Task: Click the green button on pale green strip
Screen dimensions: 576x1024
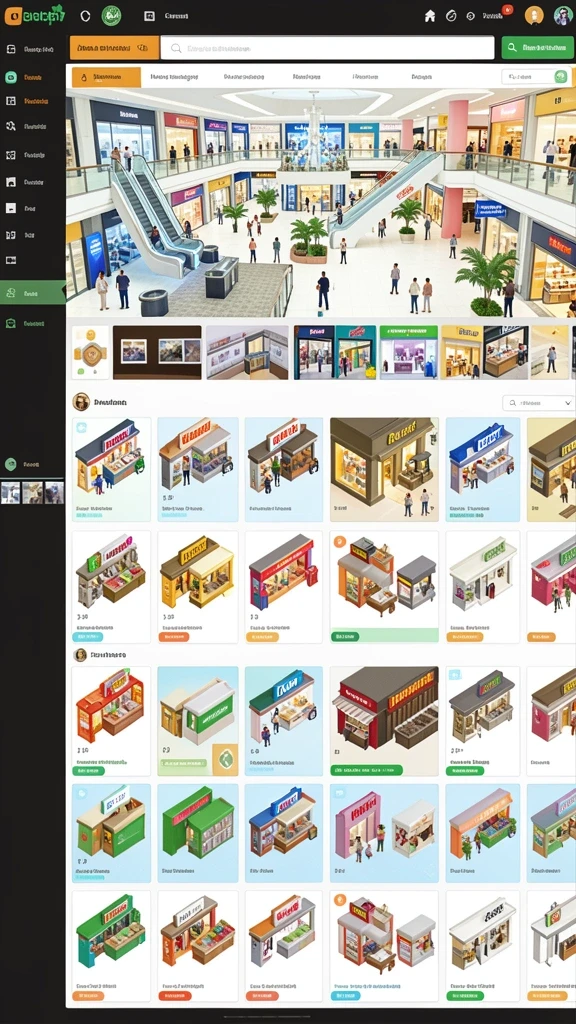Action: click(x=345, y=637)
